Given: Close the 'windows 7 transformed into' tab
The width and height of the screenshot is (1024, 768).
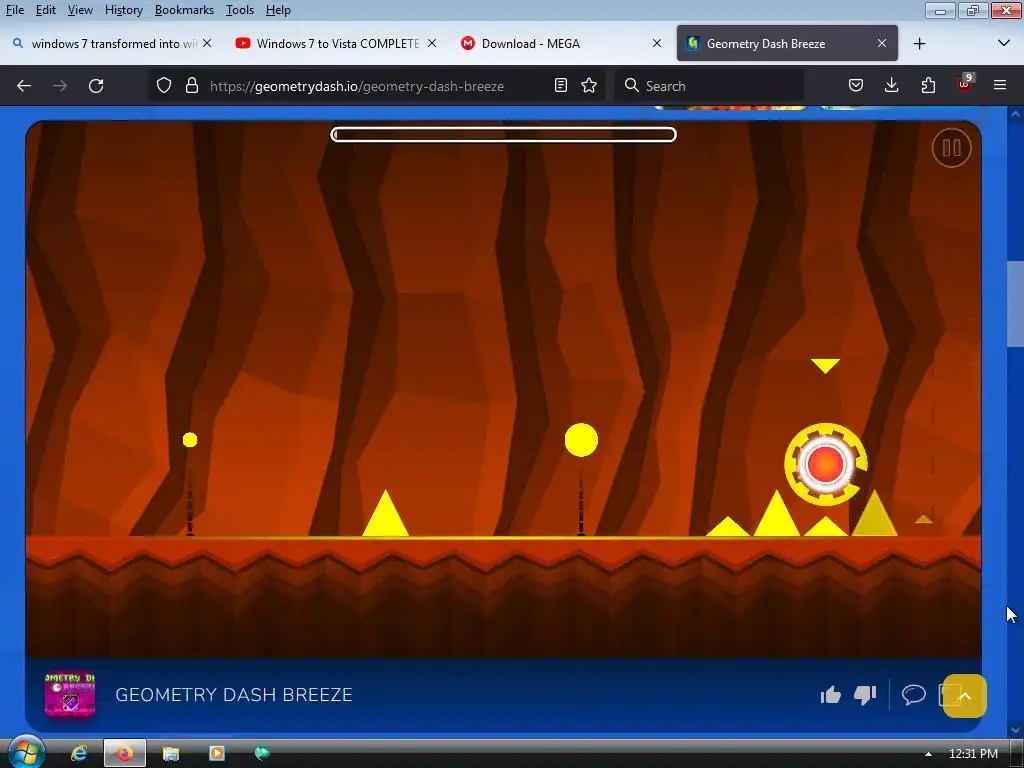Looking at the screenshot, I should [207, 43].
